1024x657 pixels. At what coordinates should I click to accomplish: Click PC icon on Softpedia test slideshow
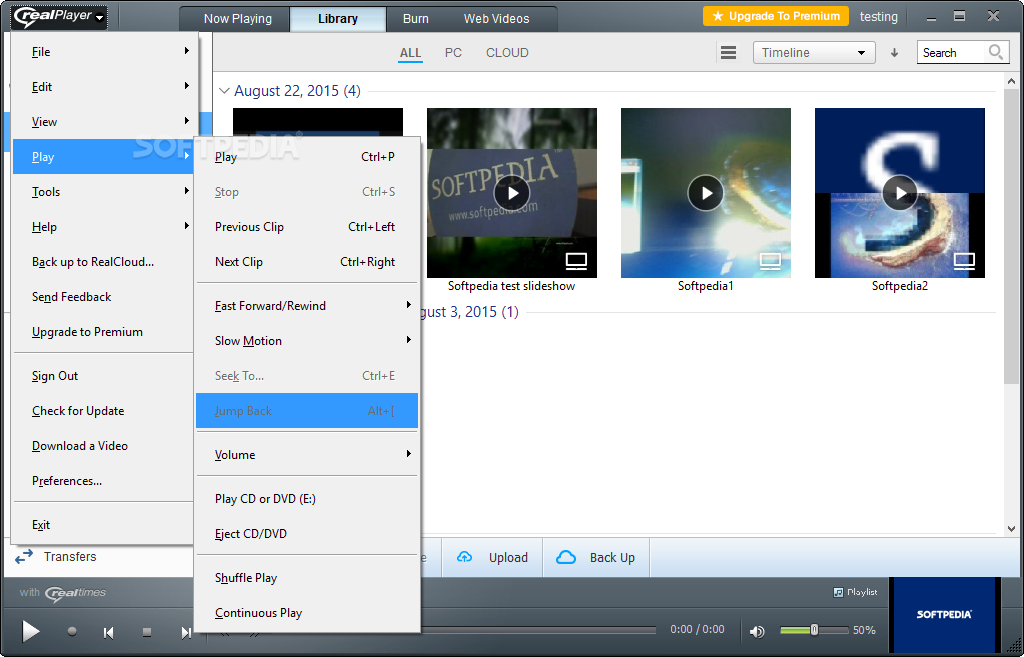click(576, 261)
